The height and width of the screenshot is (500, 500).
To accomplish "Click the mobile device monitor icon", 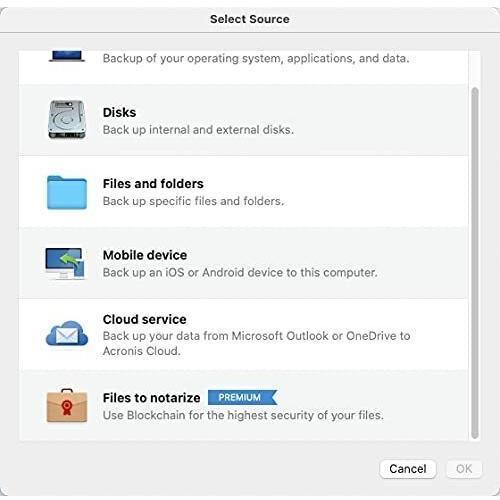I will [65, 263].
